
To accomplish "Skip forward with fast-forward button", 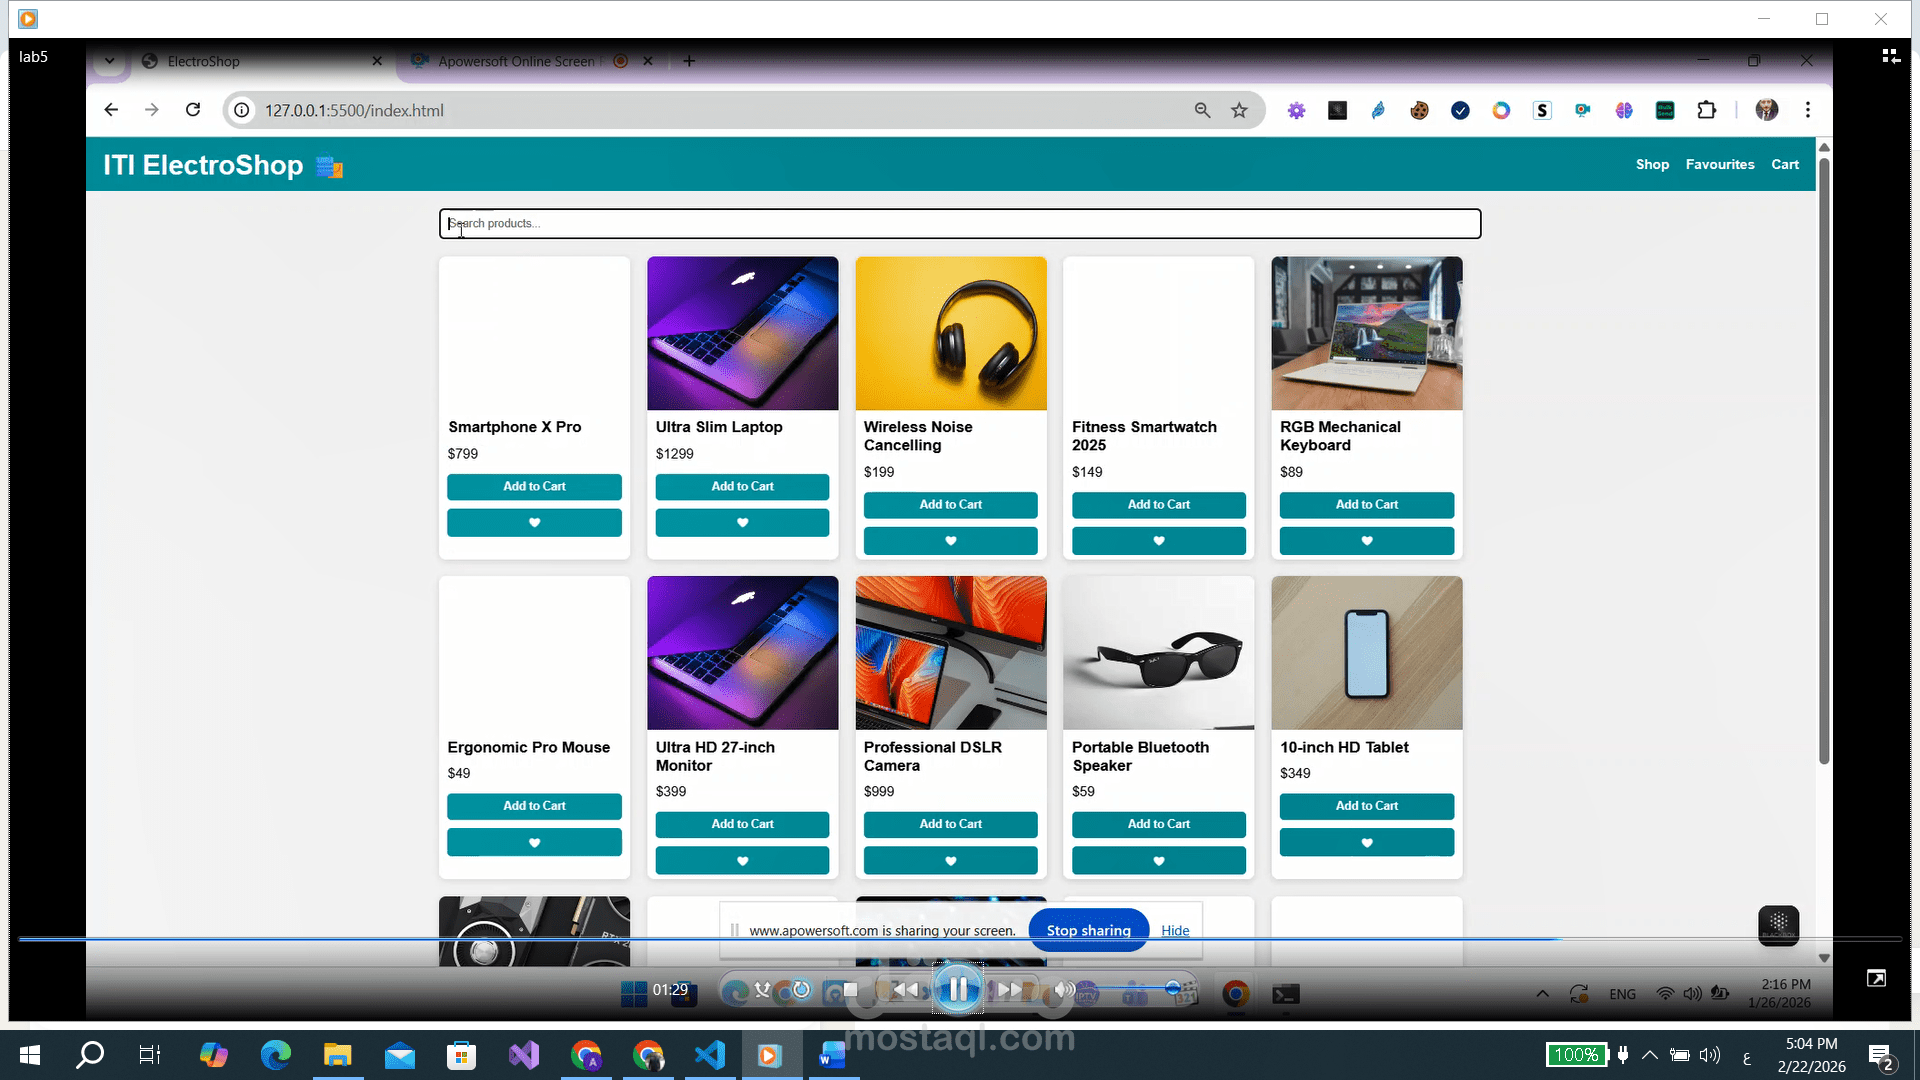I will coord(1010,990).
